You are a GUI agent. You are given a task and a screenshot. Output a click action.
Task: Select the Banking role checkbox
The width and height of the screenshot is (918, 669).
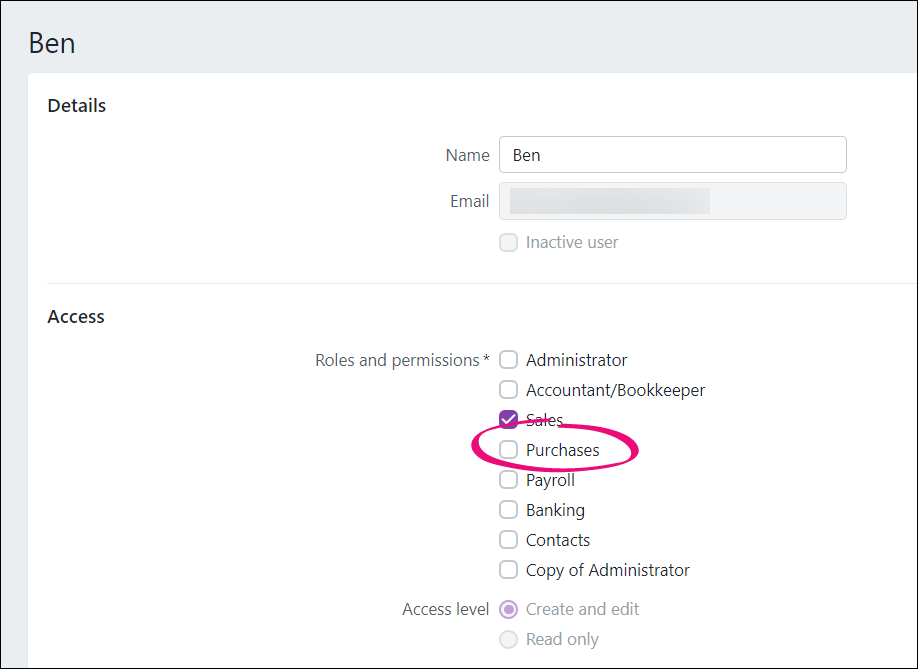click(508, 509)
